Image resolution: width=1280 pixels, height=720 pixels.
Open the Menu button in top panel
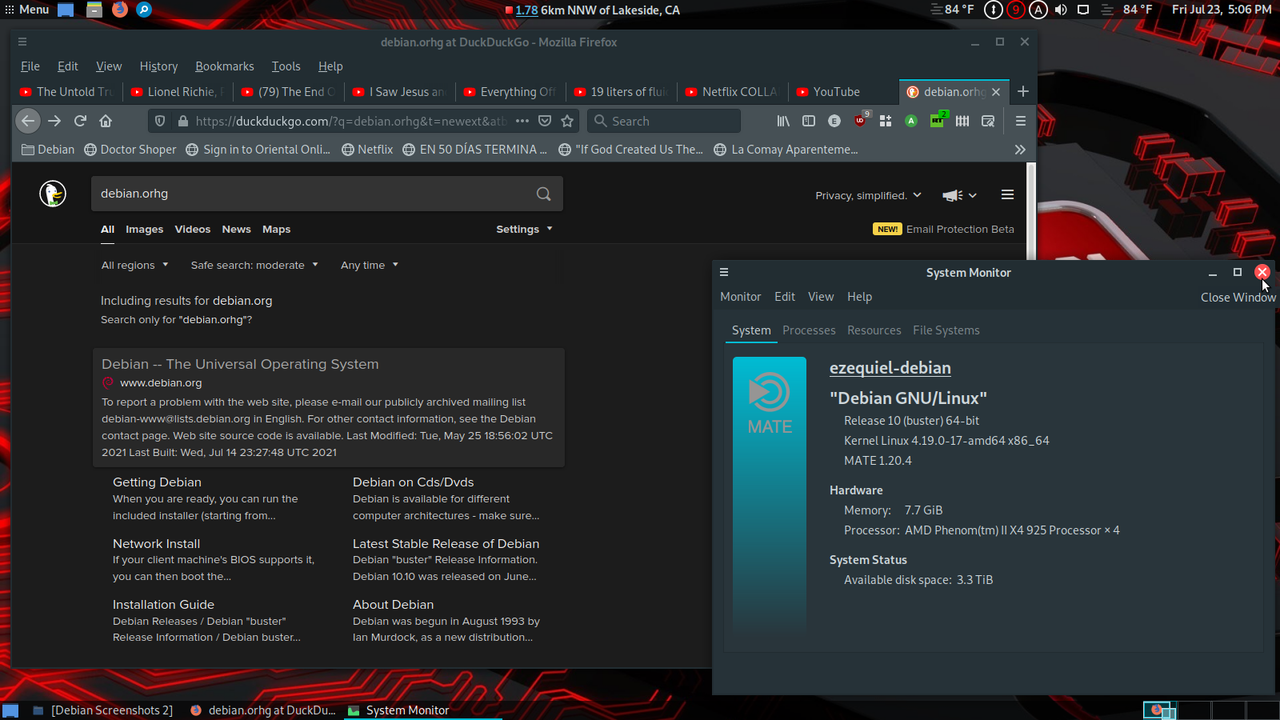point(26,9)
